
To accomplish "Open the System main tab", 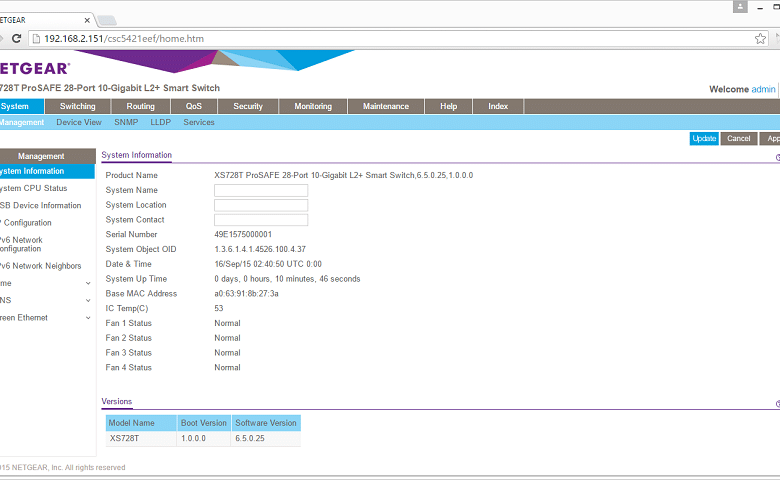I will [22, 106].
